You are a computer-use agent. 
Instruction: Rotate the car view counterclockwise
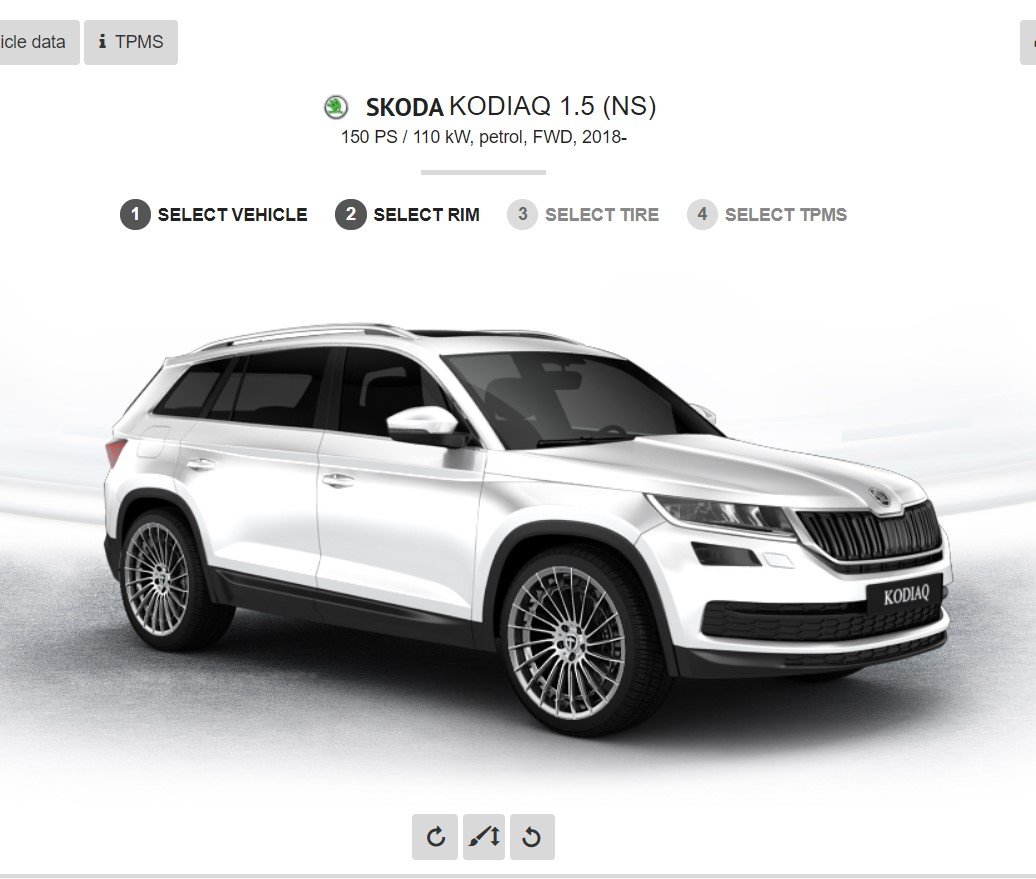coord(533,837)
